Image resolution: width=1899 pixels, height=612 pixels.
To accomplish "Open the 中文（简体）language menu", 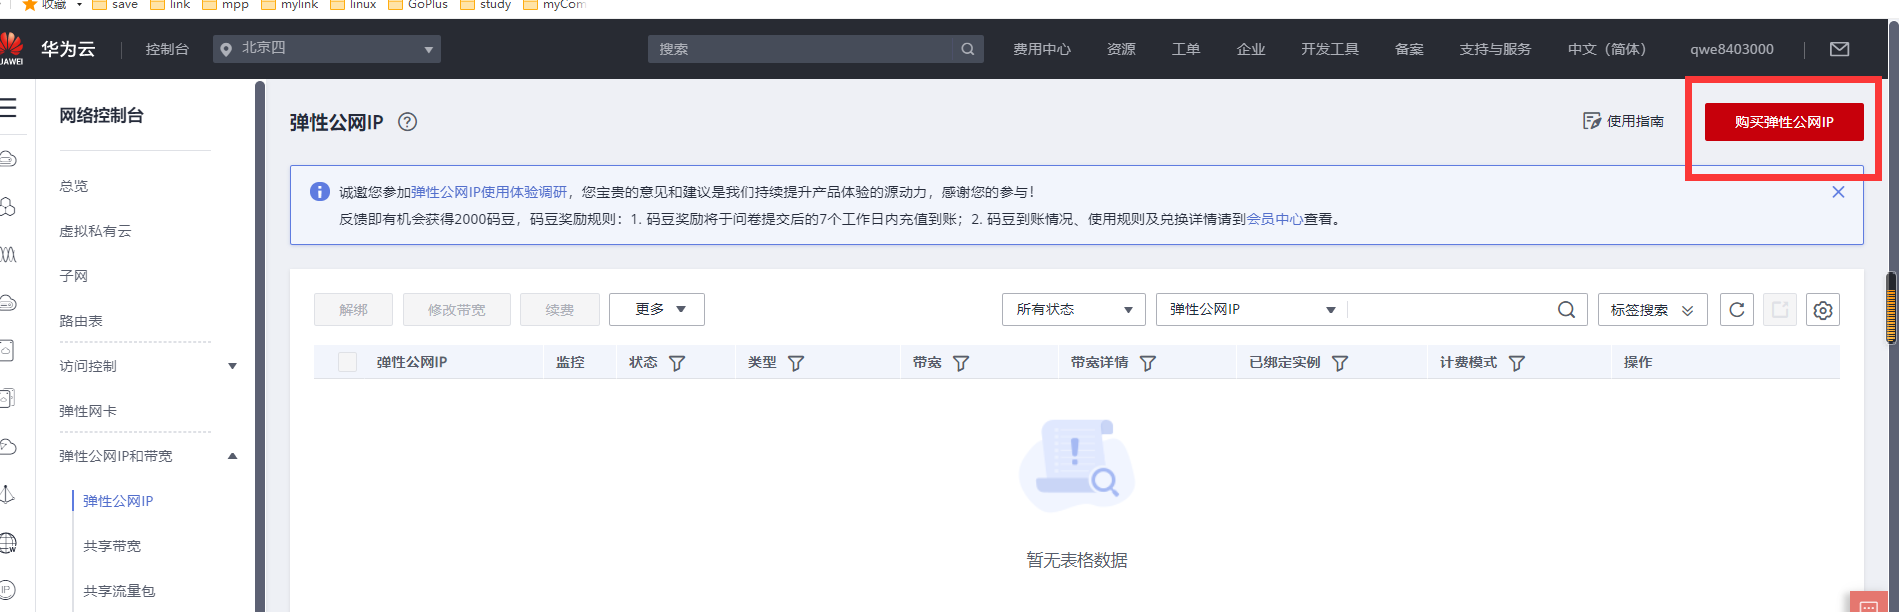I will [x=1606, y=49].
